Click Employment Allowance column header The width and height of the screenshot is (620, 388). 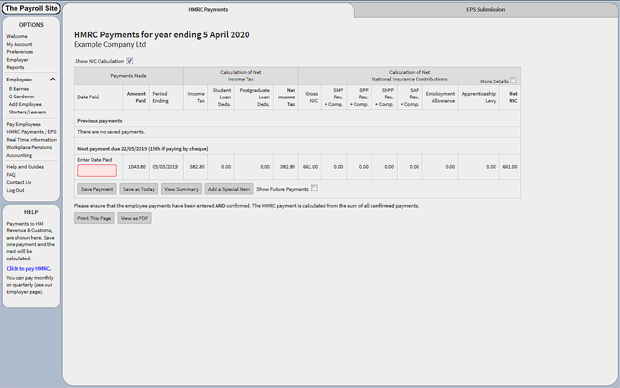[x=440, y=97]
